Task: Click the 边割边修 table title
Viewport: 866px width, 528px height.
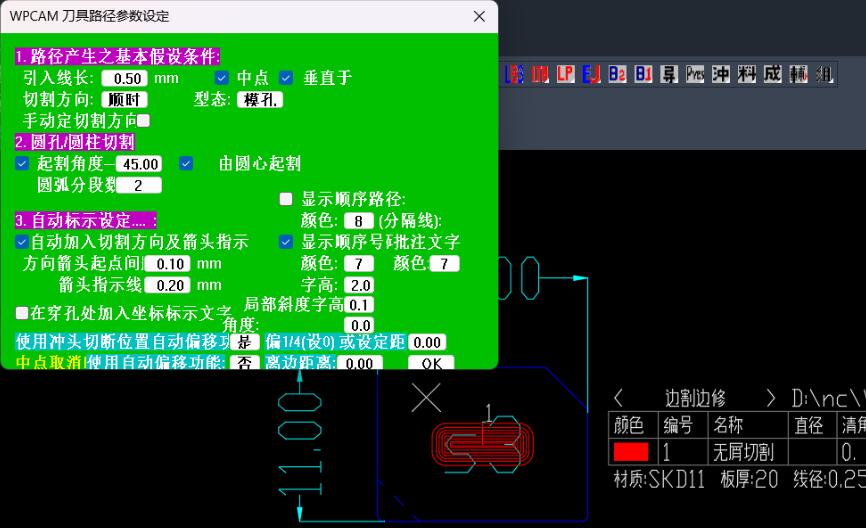Action: (695, 398)
